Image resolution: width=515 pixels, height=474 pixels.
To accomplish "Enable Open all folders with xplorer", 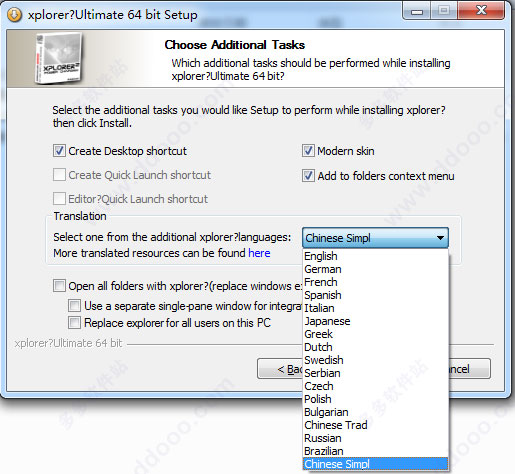I will click(59, 286).
